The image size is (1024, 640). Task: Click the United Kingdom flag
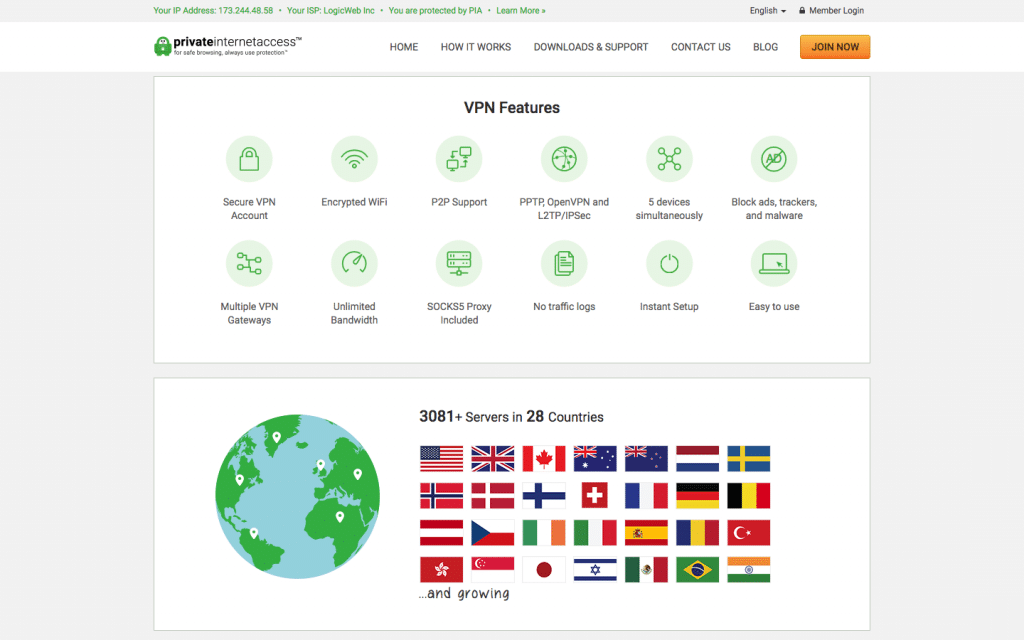492,458
